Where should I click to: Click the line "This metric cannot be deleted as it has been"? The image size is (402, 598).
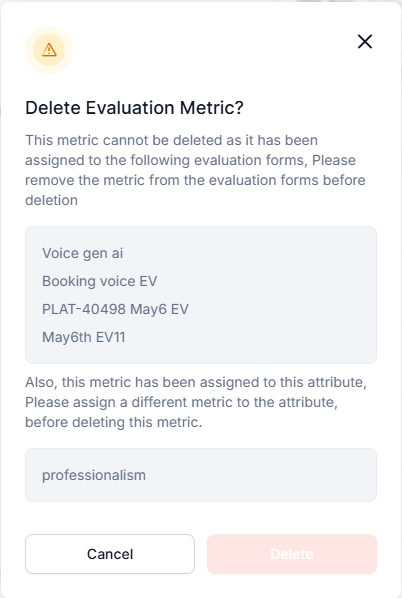171,140
